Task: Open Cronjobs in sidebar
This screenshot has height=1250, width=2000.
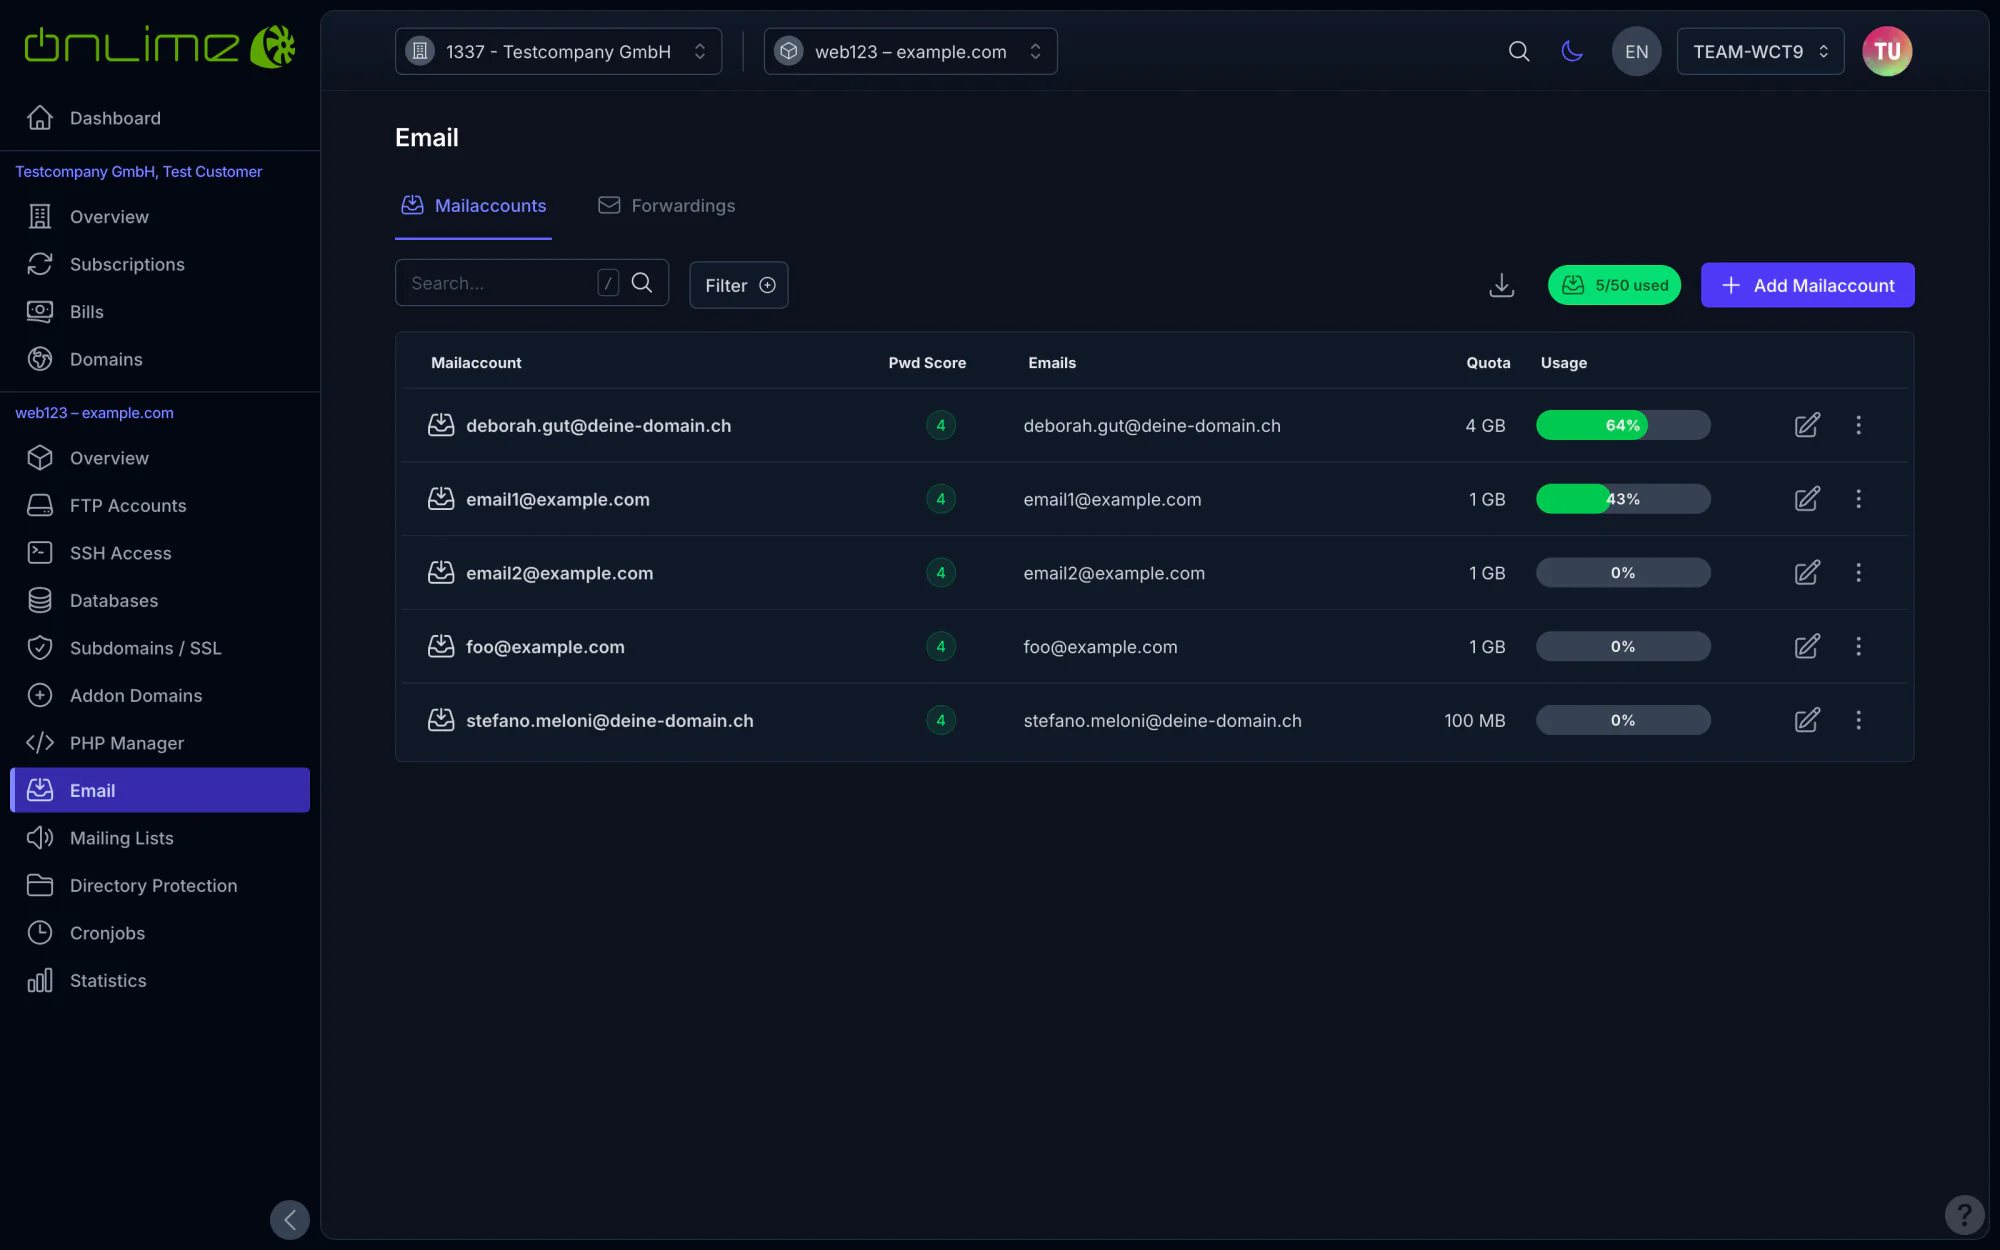Action: [160, 933]
